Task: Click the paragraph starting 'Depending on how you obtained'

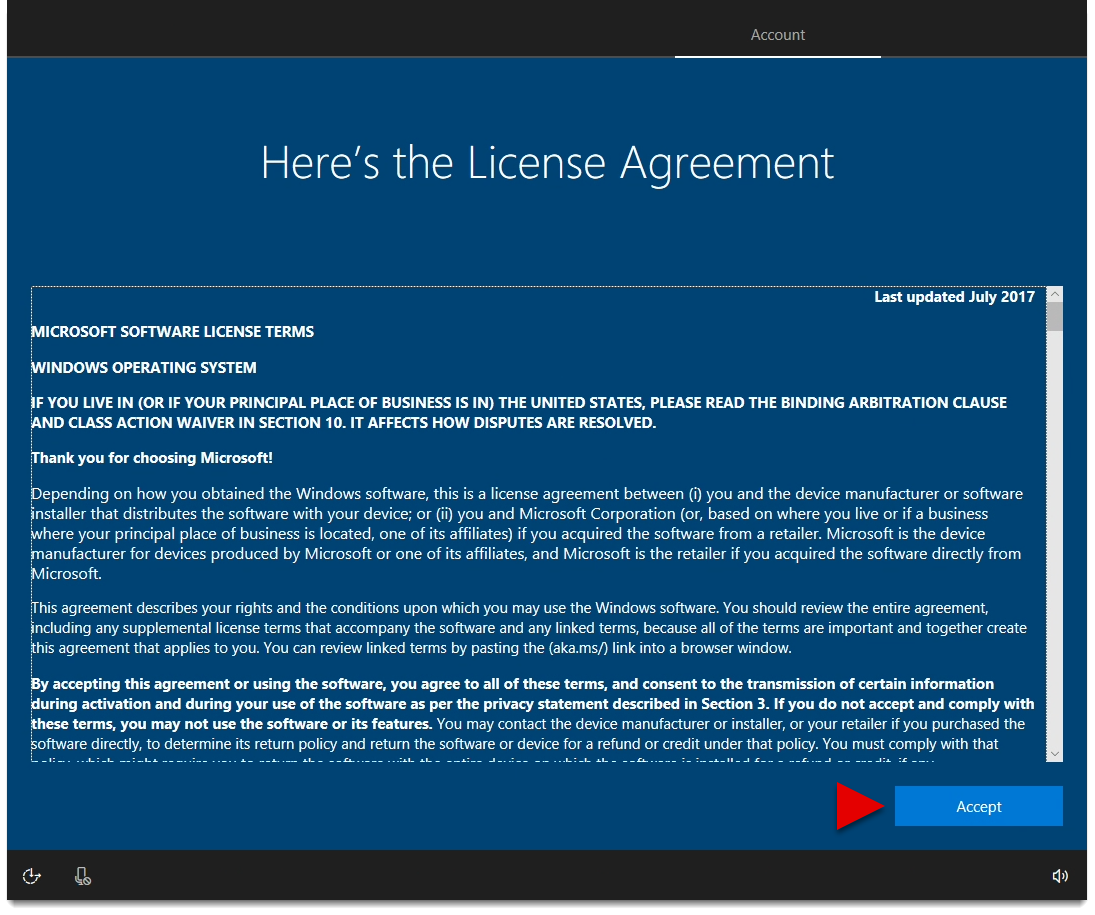Action: [x=527, y=534]
